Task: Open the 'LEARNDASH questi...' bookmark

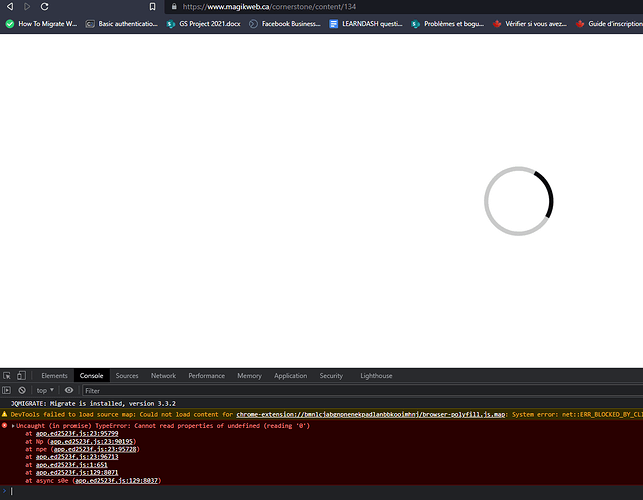Action: [x=371, y=23]
